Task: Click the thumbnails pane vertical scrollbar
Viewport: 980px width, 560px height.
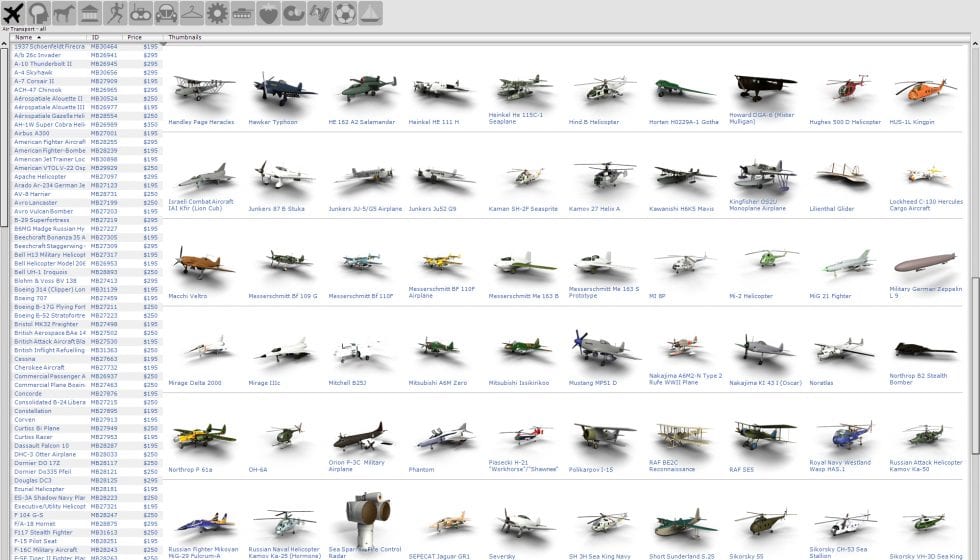Action: click(x=974, y=300)
